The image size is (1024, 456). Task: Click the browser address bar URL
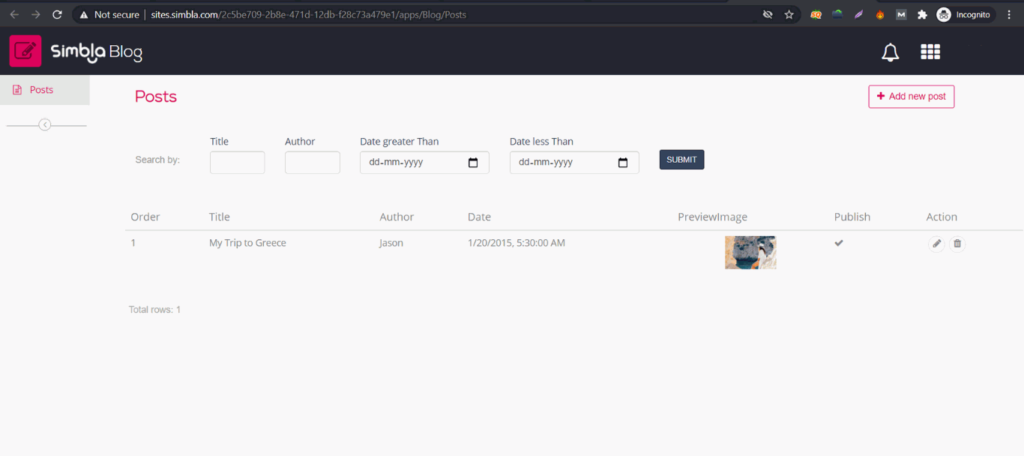coord(309,14)
